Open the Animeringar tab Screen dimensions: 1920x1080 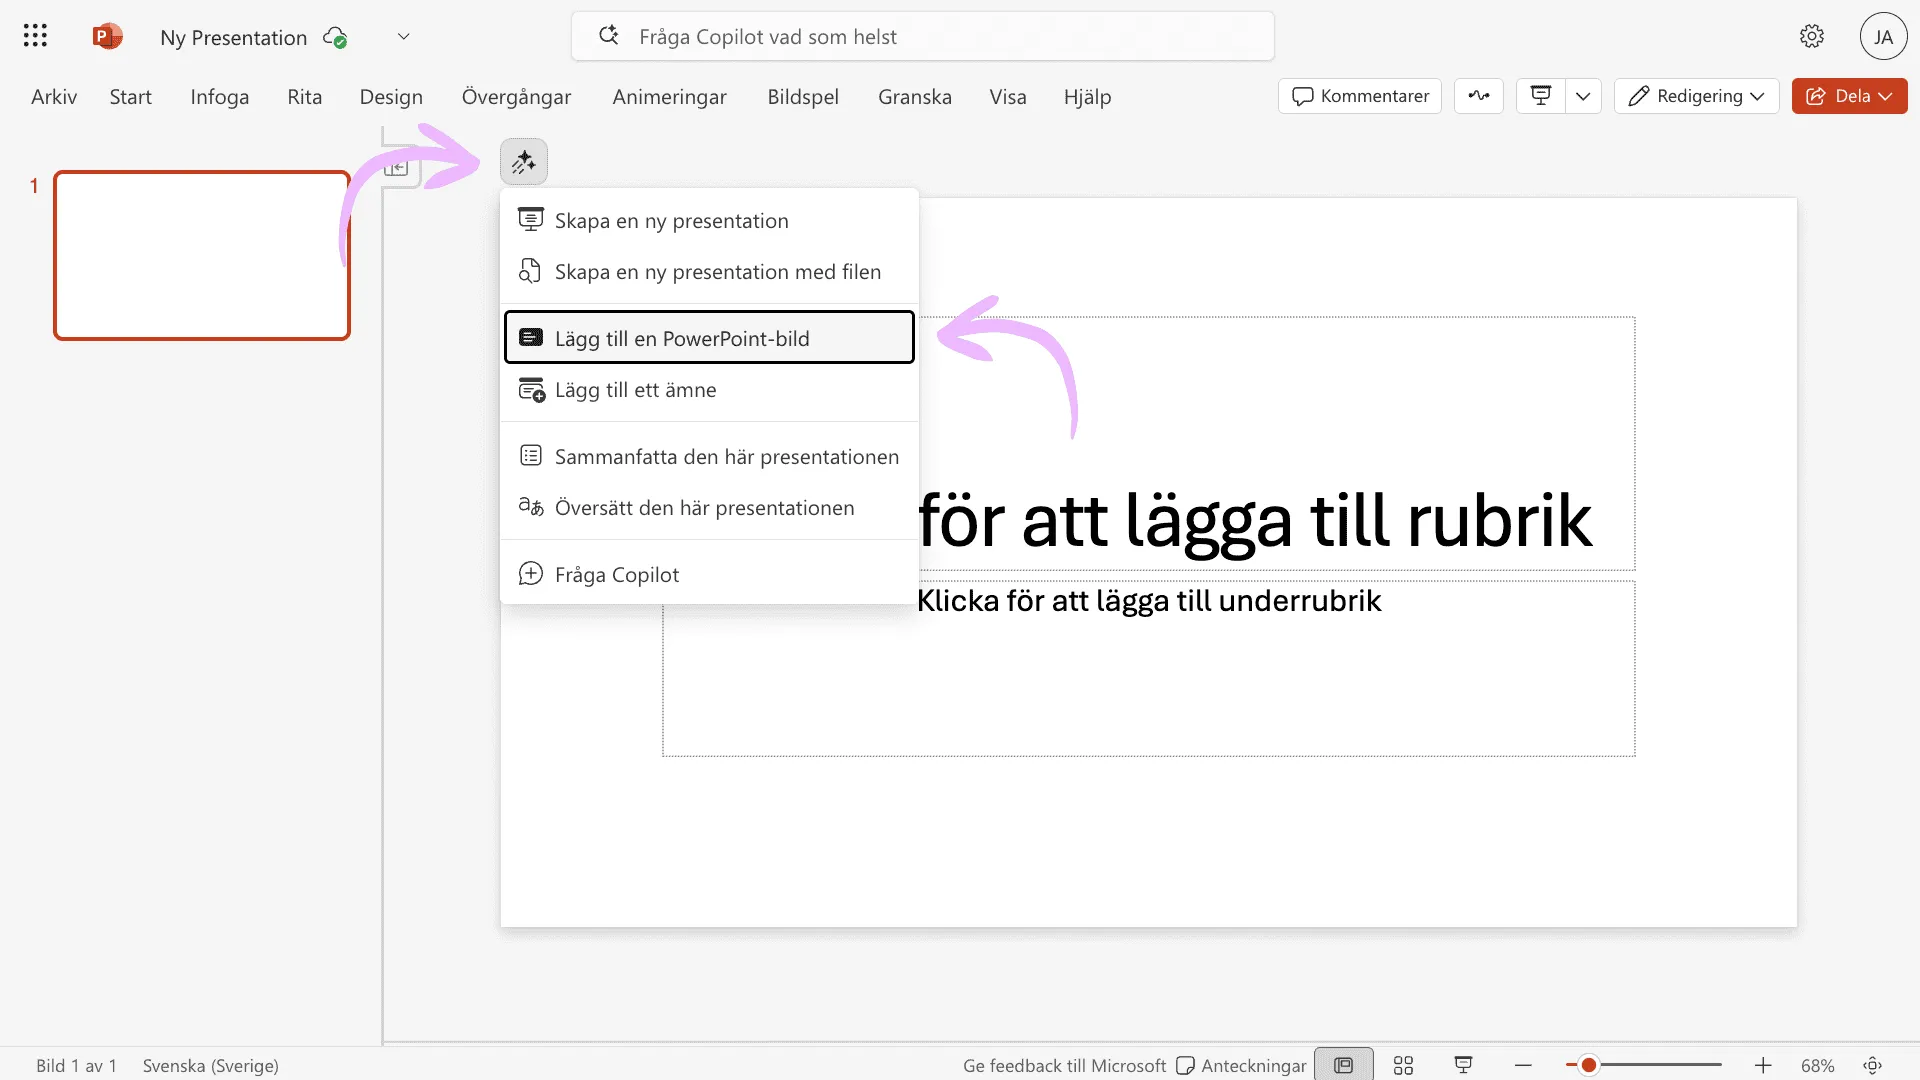669,97
